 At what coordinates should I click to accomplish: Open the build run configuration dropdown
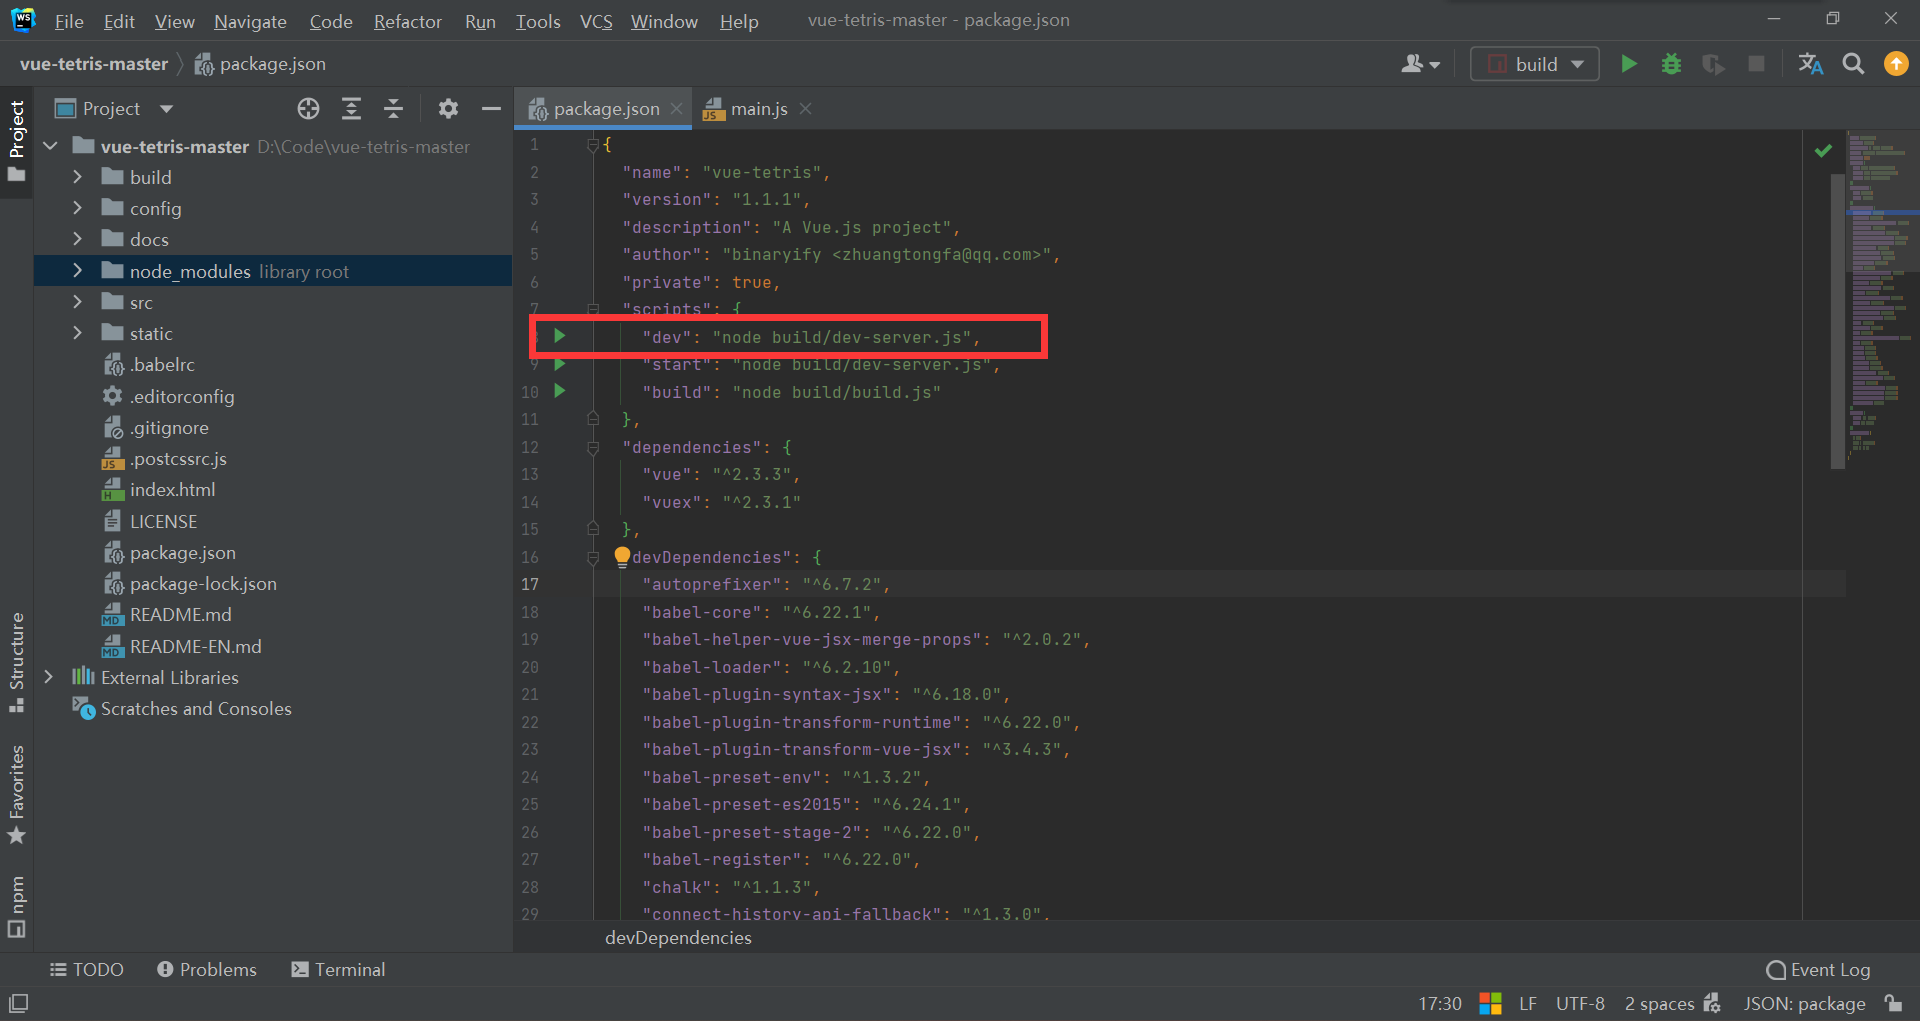[x=1535, y=64]
